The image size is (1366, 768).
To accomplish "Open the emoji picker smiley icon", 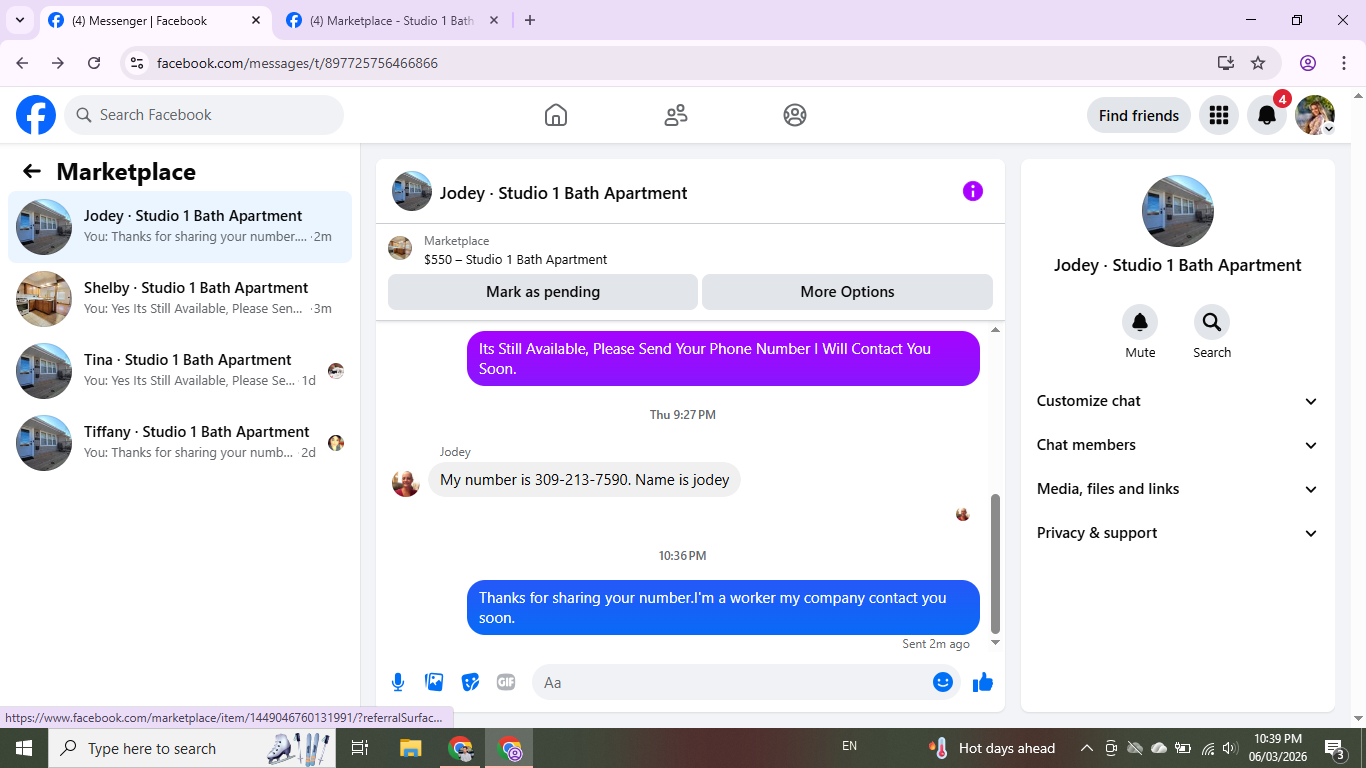I will click(x=943, y=682).
